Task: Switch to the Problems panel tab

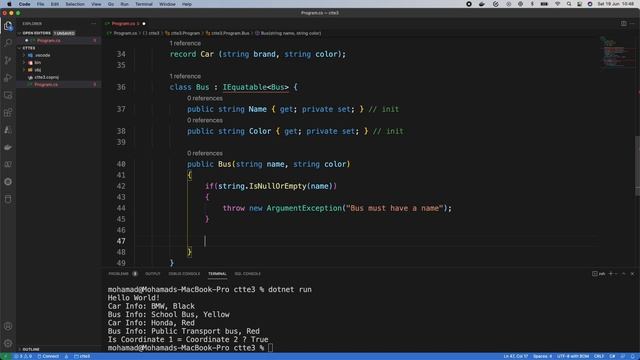Action: tap(118, 274)
